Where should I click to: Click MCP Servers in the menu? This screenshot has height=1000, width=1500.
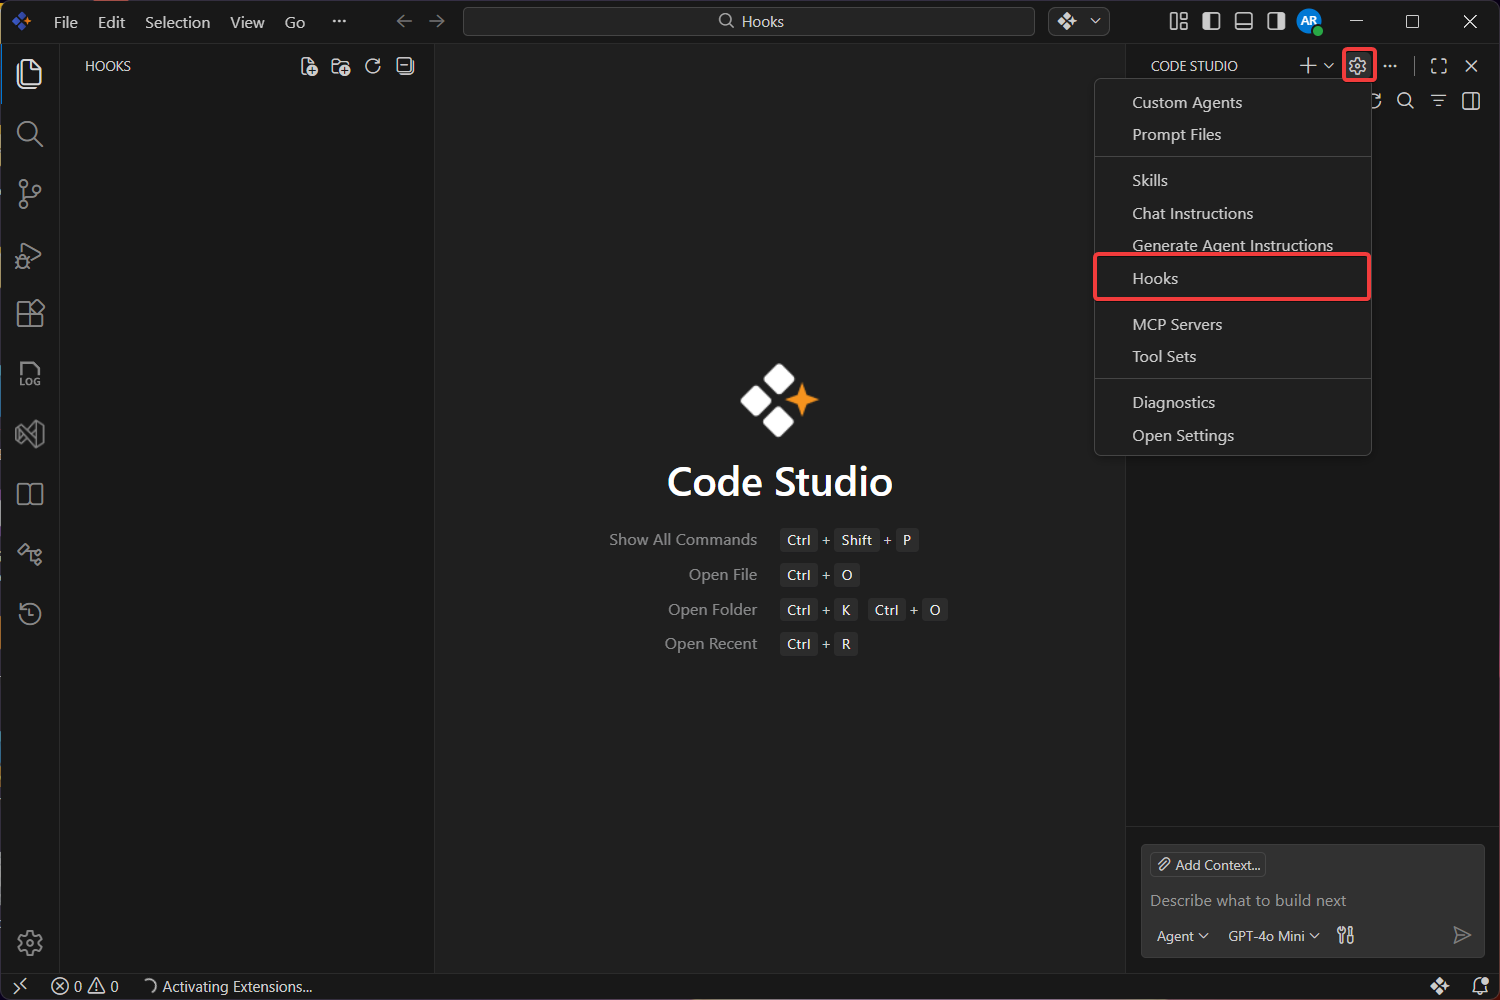pos(1177,324)
